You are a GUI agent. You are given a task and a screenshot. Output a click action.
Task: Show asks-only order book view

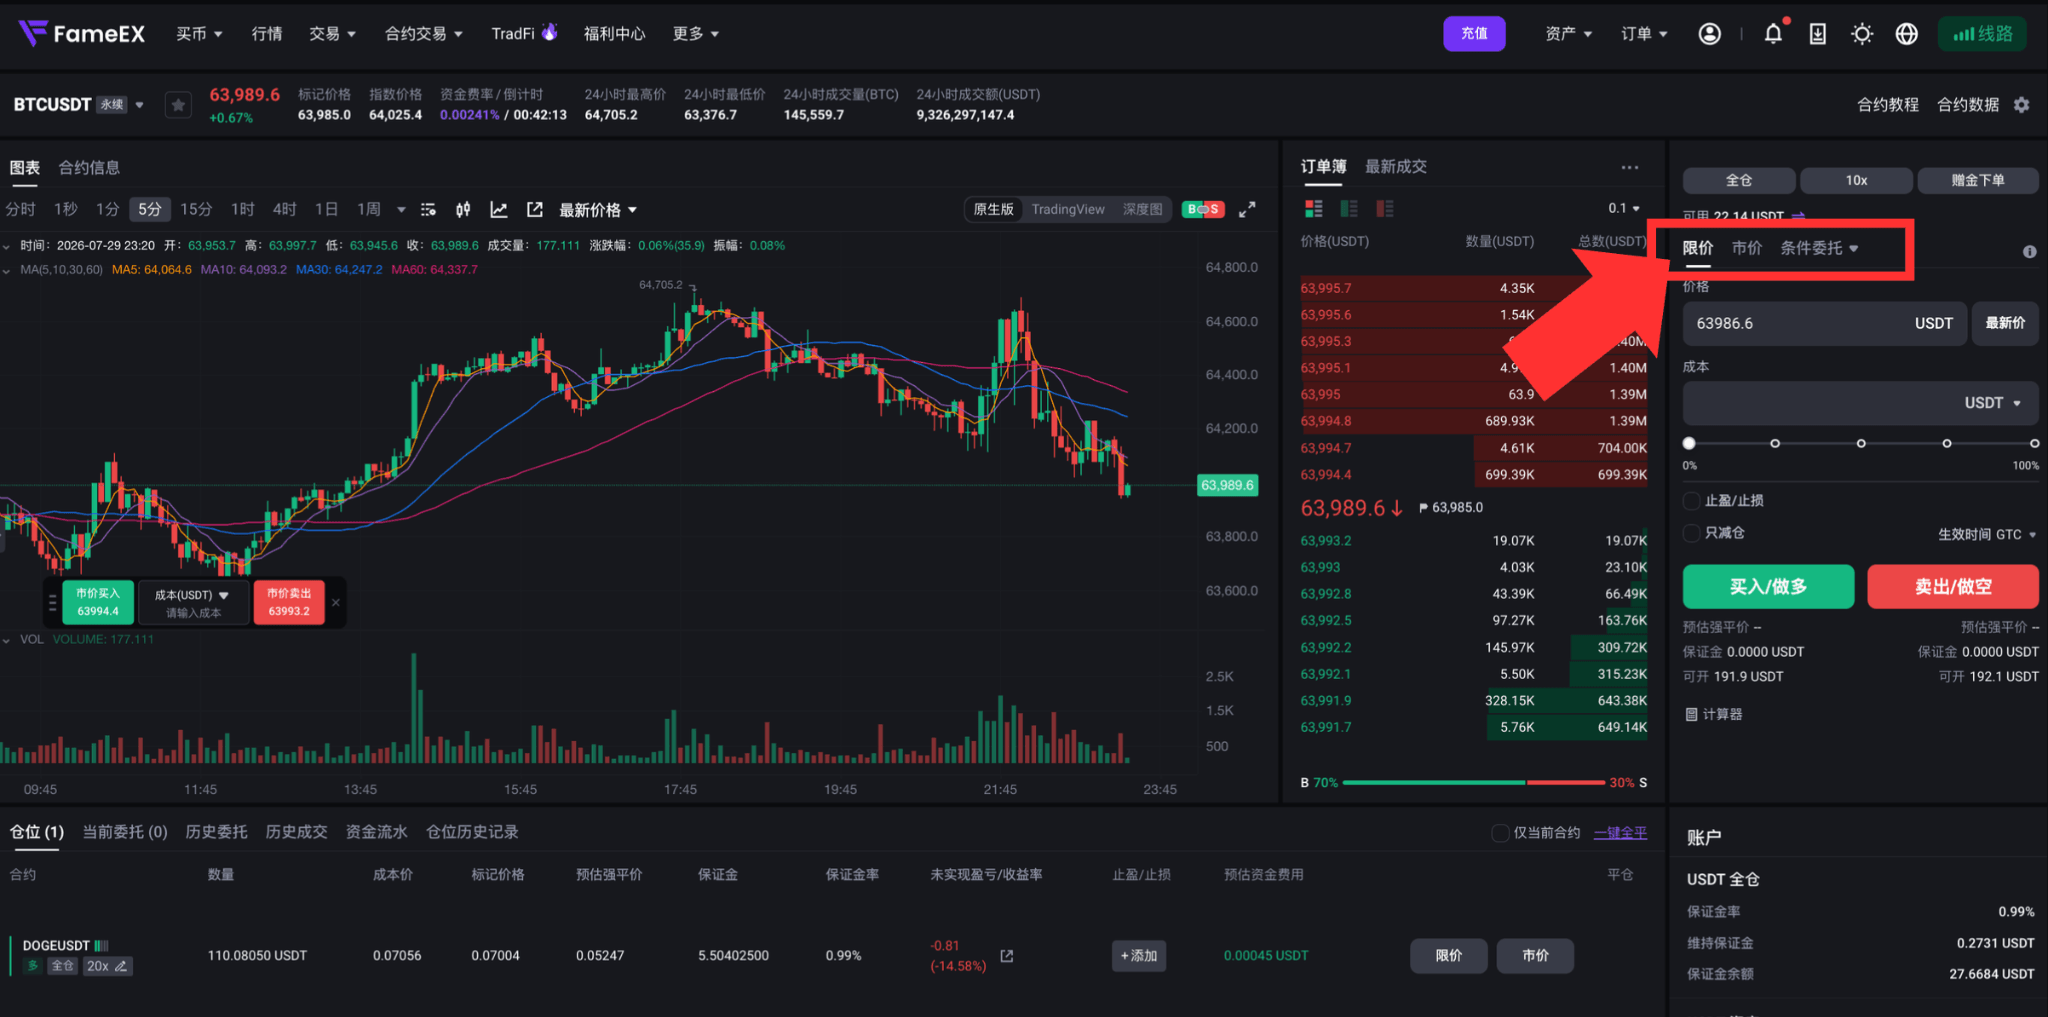1385,208
